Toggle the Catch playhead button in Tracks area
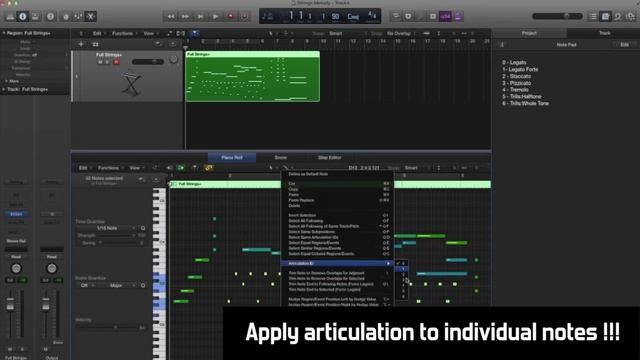 coord(195,33)
